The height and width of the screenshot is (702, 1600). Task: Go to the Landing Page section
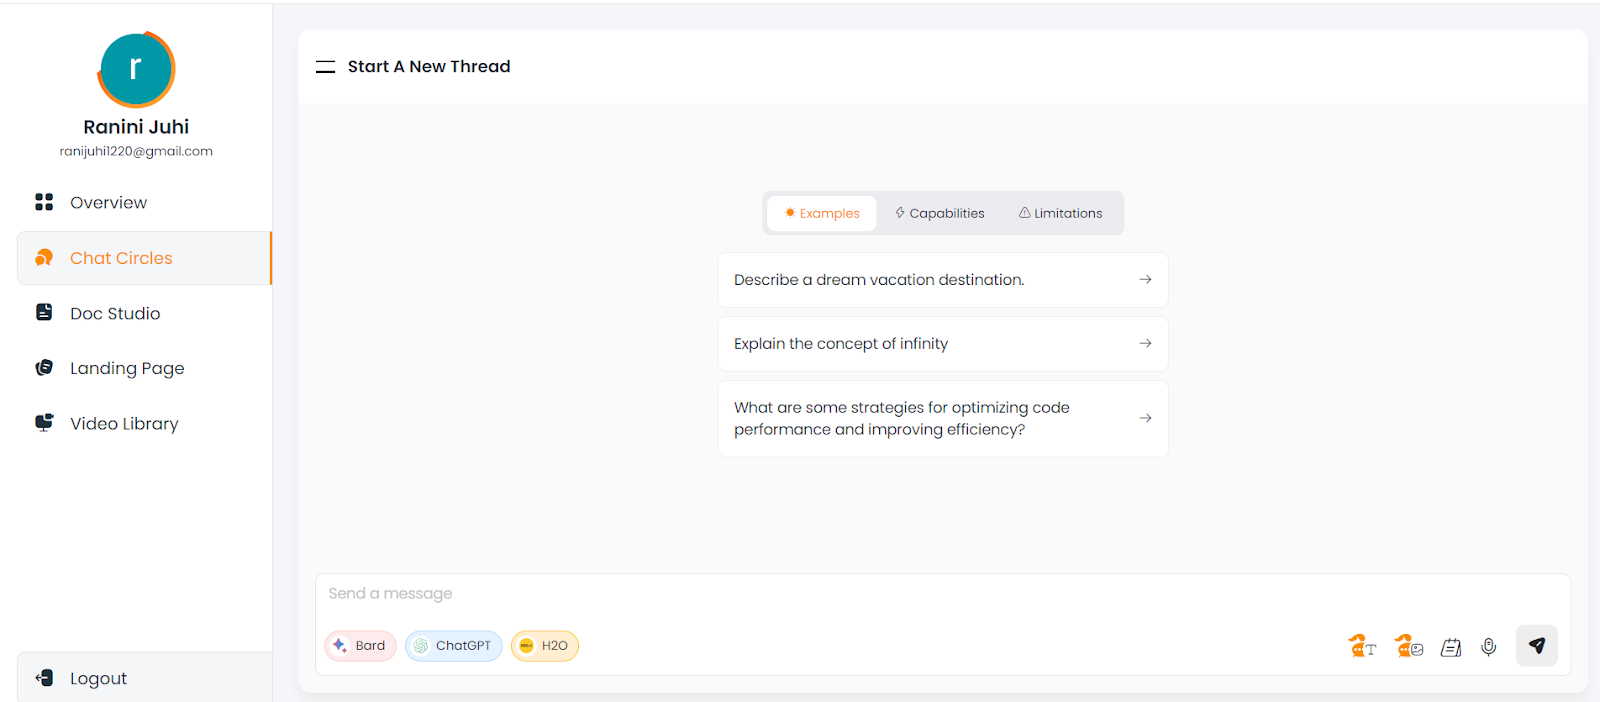(127, 368)
